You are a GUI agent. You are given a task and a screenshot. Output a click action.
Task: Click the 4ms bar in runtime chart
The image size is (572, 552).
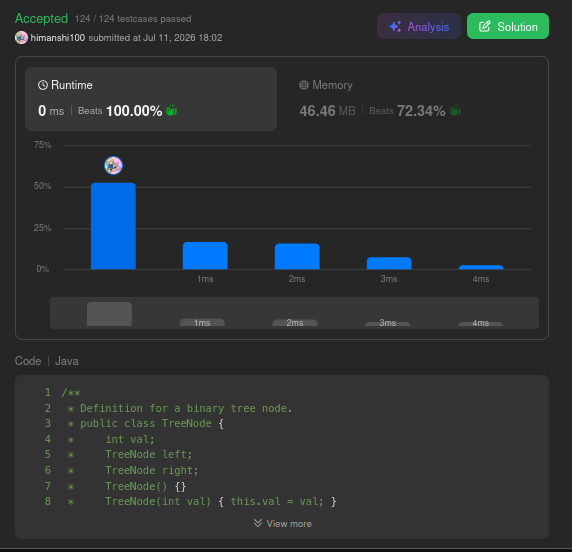481,267
